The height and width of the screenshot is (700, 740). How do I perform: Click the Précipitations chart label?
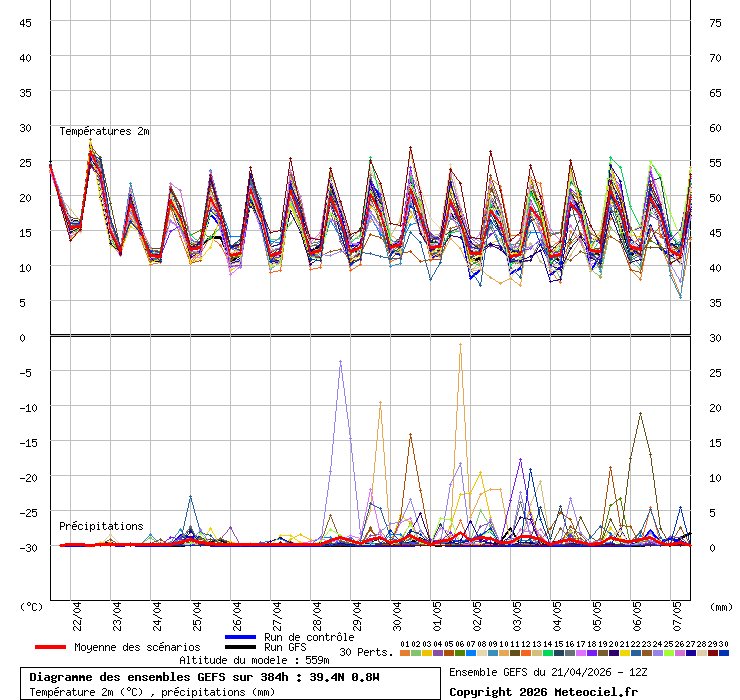[x=101, y=526]
